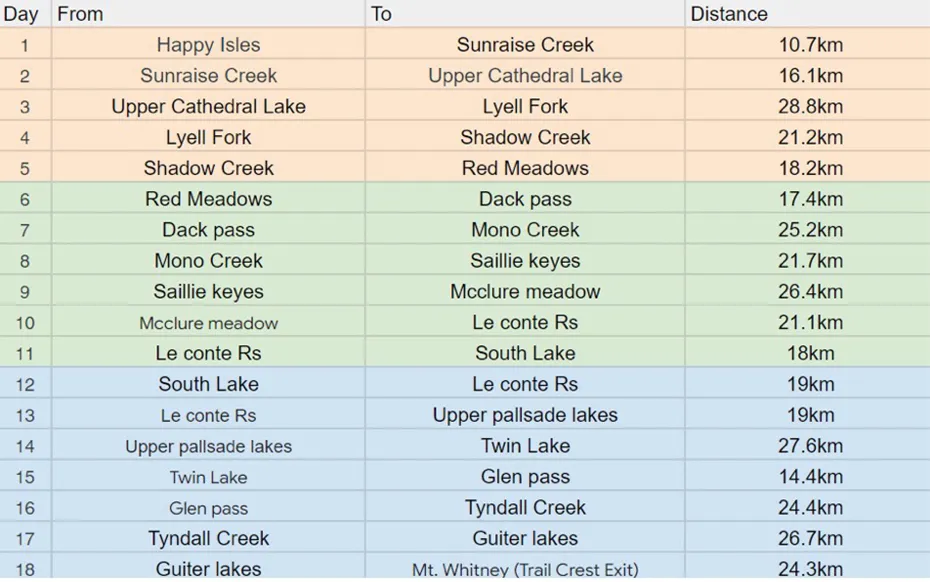The width and height of the screenshot is (930, 582).
Task: Click Upper pallsade lakes in To column
Action: [525, 415]
